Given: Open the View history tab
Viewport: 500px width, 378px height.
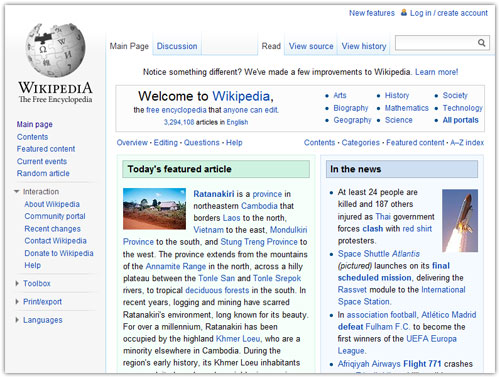Looking at the screenshot, I should 364,46.
